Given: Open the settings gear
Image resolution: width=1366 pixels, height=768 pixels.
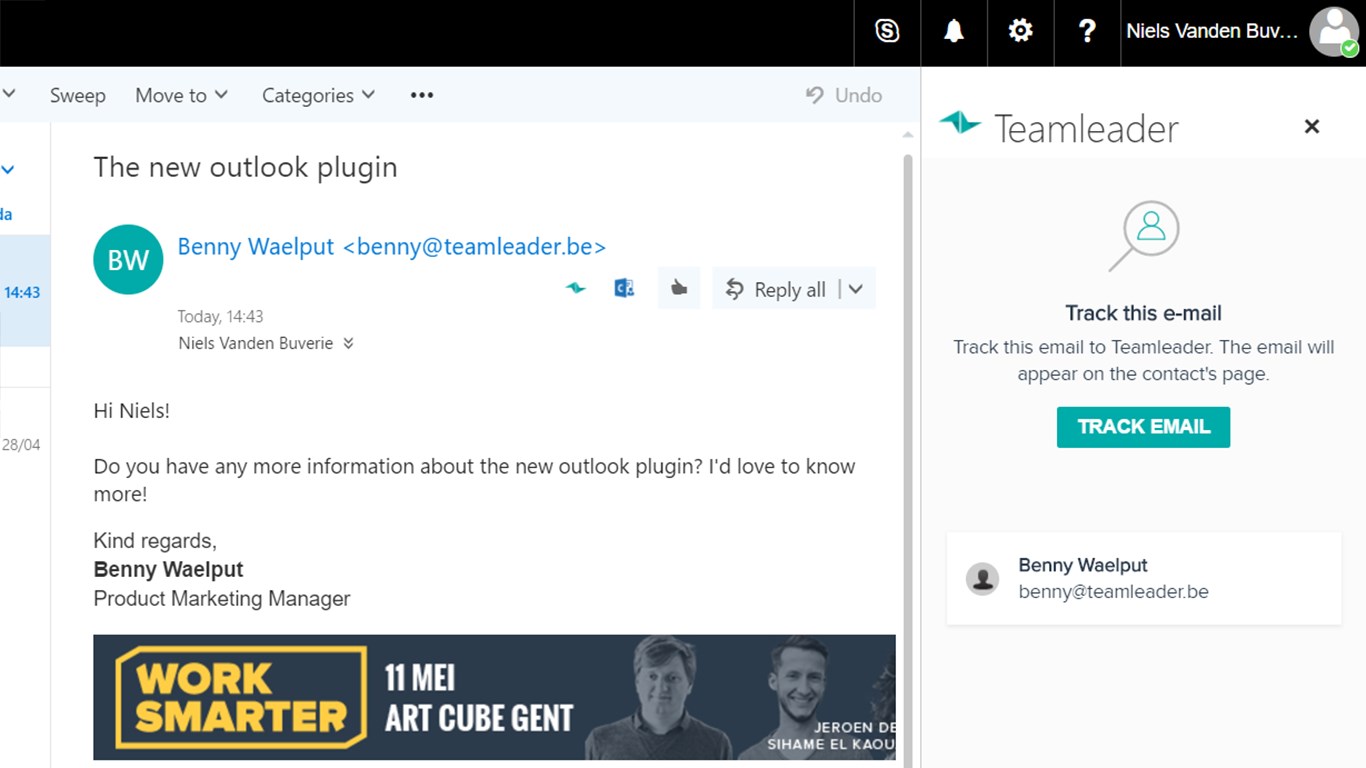Looking at the screenshot, I should pyautogui.click(x=1020, y=31).
